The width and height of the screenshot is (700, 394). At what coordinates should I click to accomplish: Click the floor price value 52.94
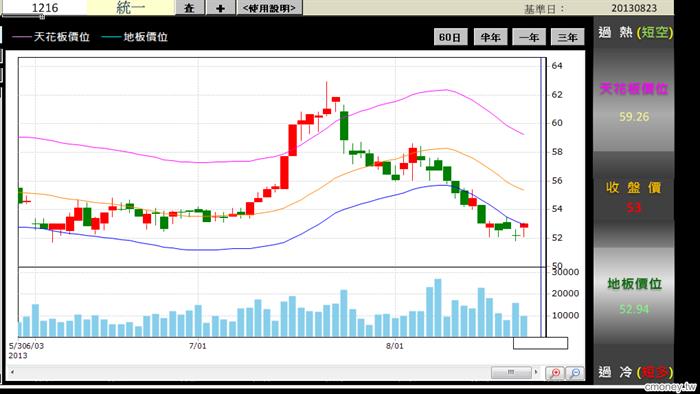tap(634, 309)
